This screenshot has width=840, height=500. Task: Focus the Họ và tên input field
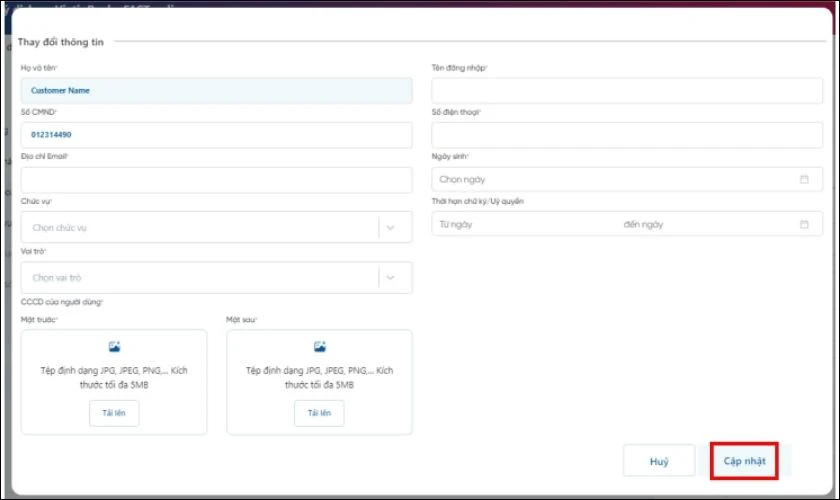(216, 91)
